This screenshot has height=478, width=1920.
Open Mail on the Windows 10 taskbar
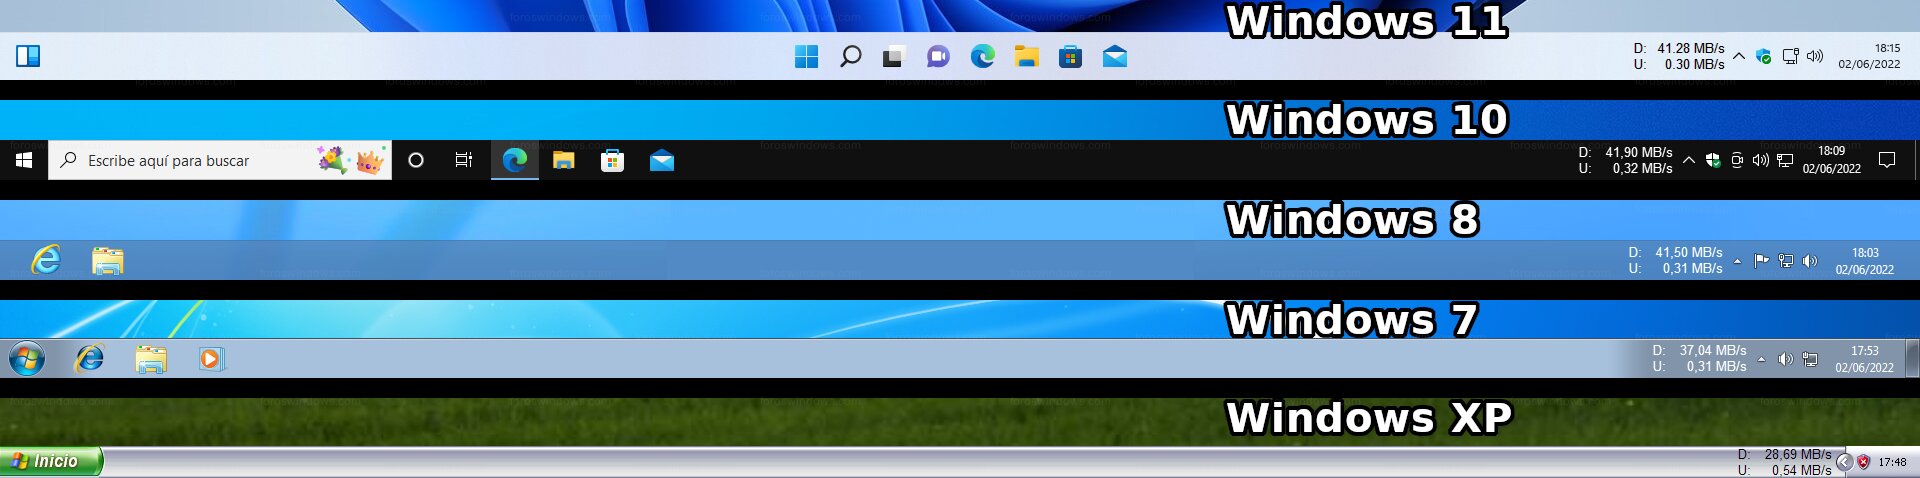662,160
